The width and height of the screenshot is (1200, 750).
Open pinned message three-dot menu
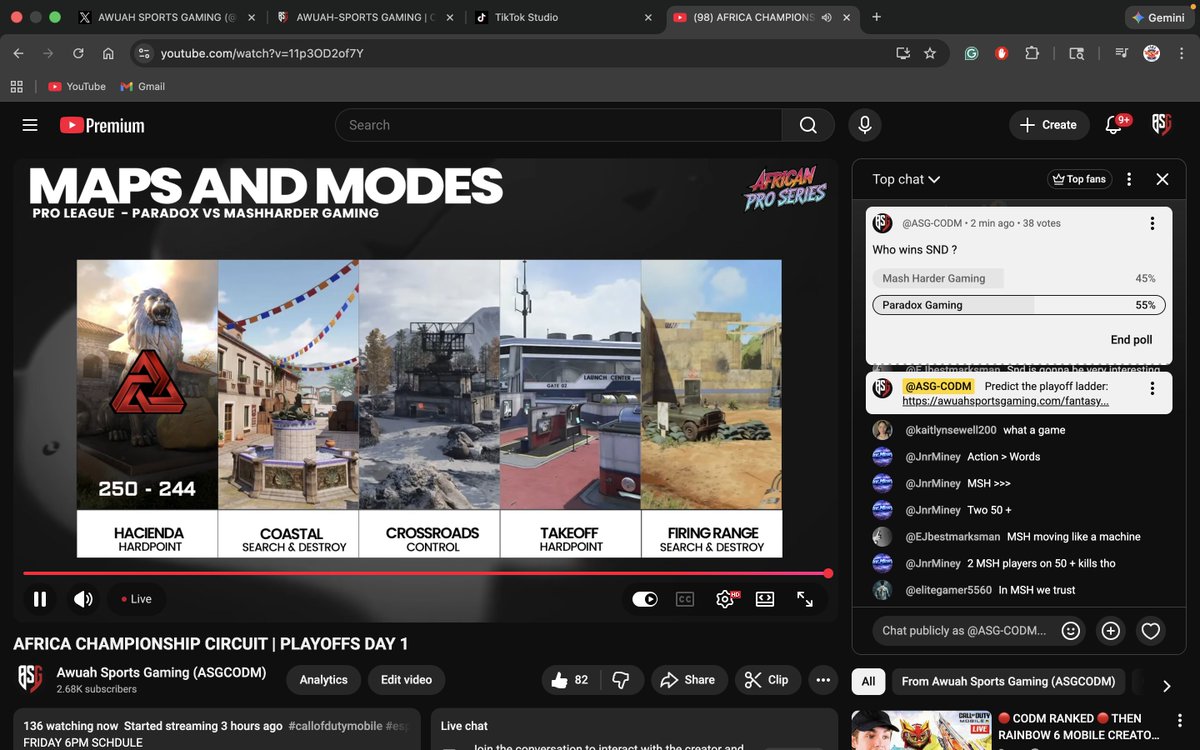[1152, 388]
